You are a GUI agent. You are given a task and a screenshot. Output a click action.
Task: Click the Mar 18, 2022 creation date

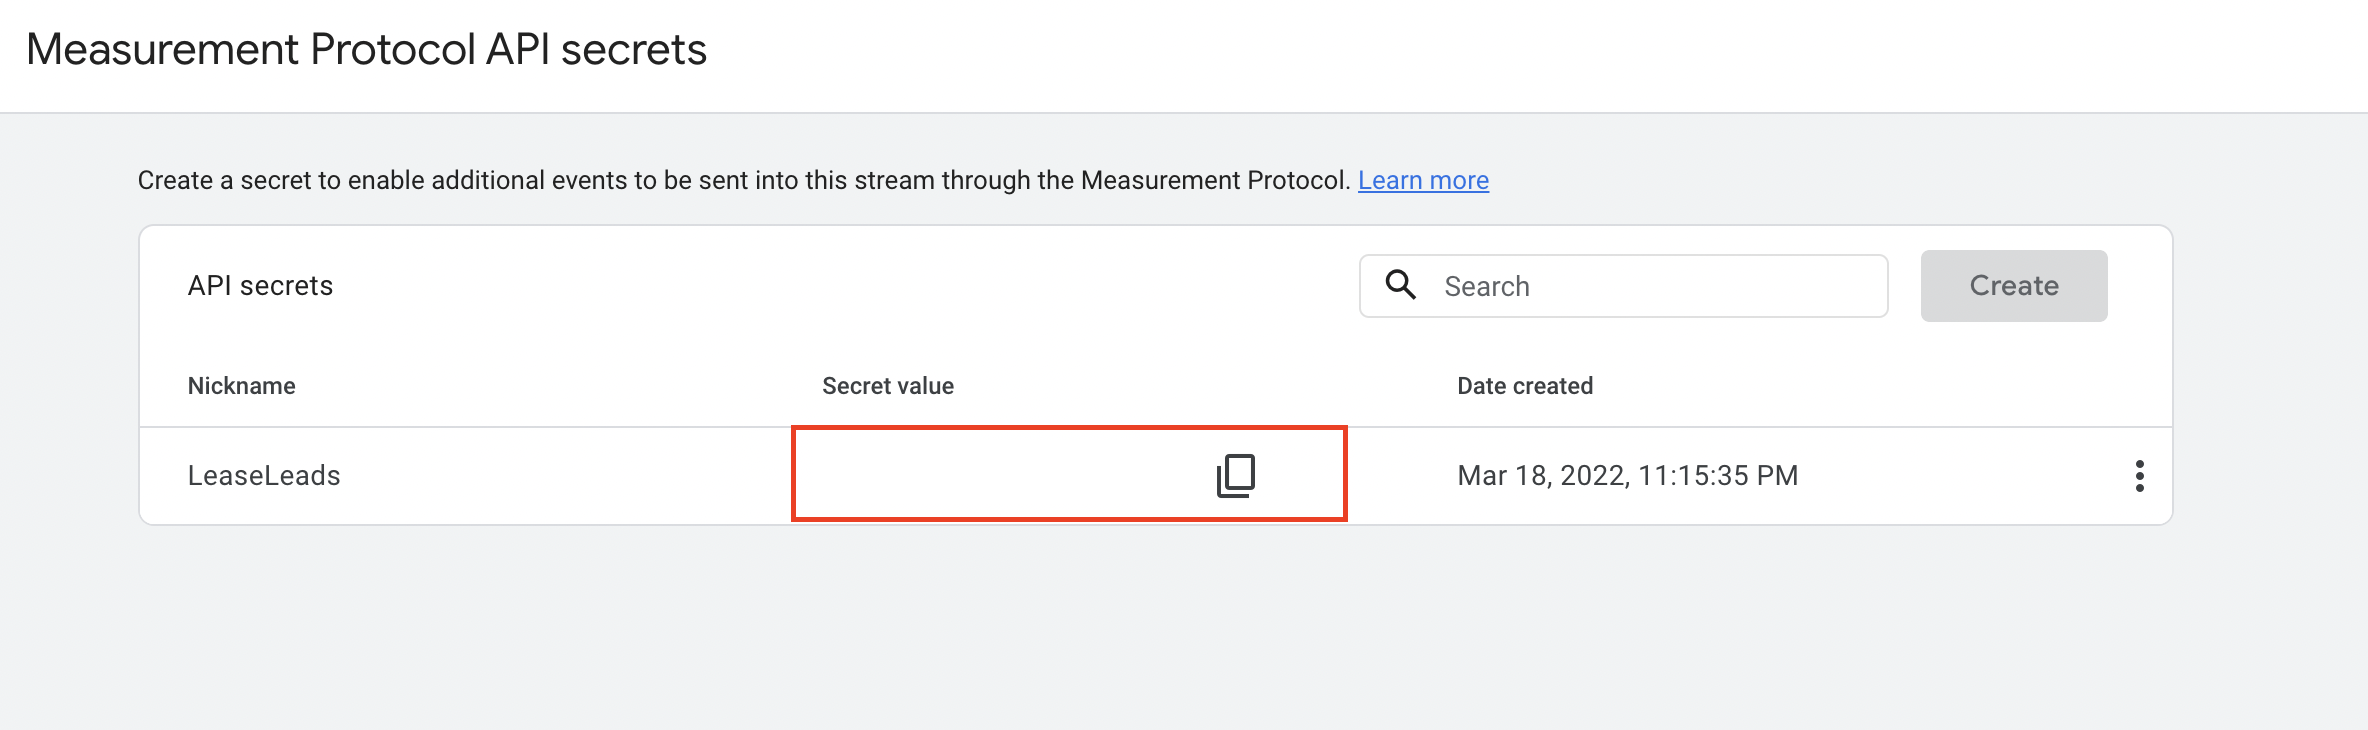(x=1542, y=476)
